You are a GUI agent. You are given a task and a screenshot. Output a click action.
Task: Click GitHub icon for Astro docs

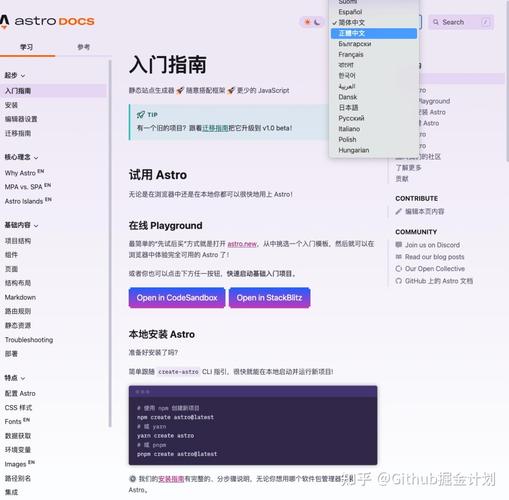coord(399,281)
